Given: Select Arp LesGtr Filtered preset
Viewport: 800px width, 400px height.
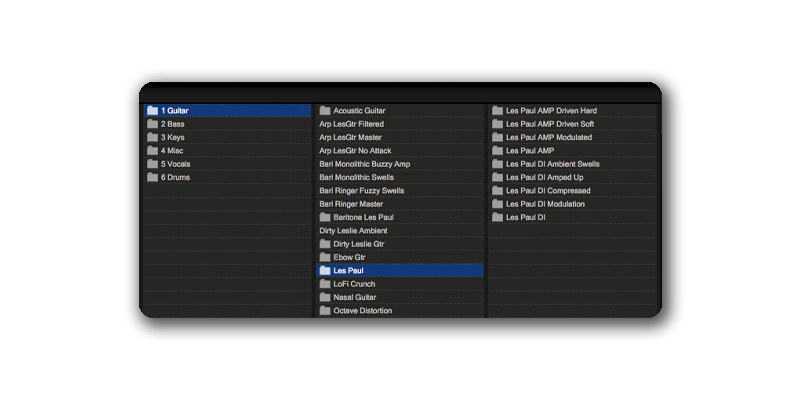Looking at the screenshot, I should pos(351,124).
